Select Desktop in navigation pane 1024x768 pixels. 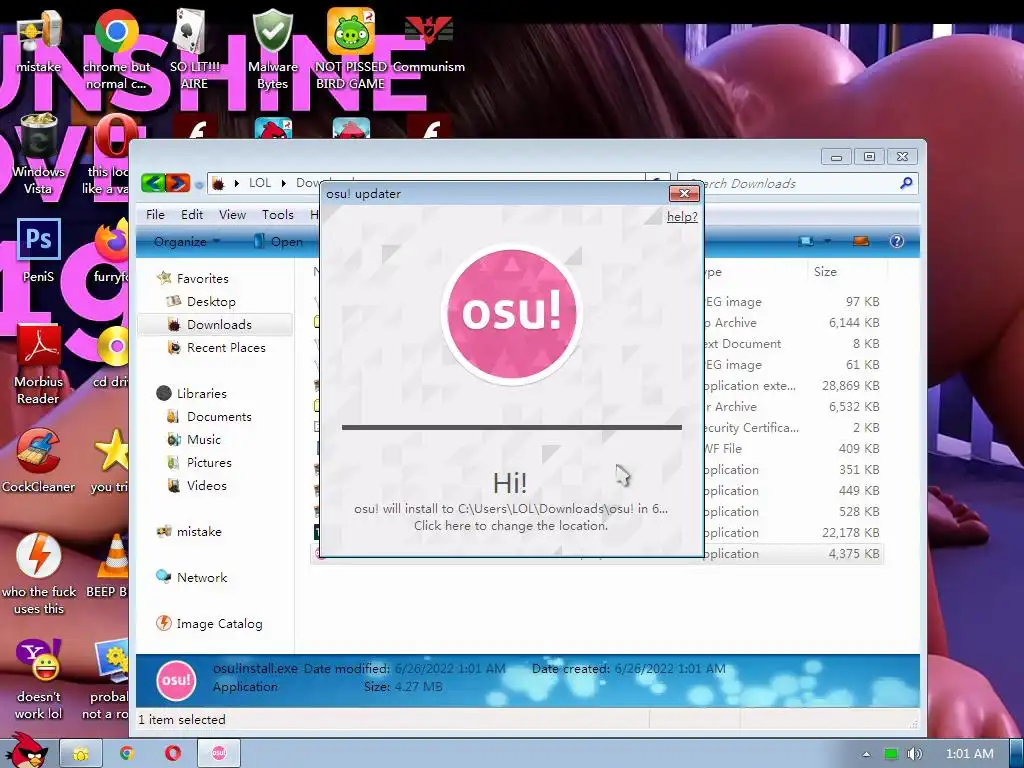pos(201,301)
